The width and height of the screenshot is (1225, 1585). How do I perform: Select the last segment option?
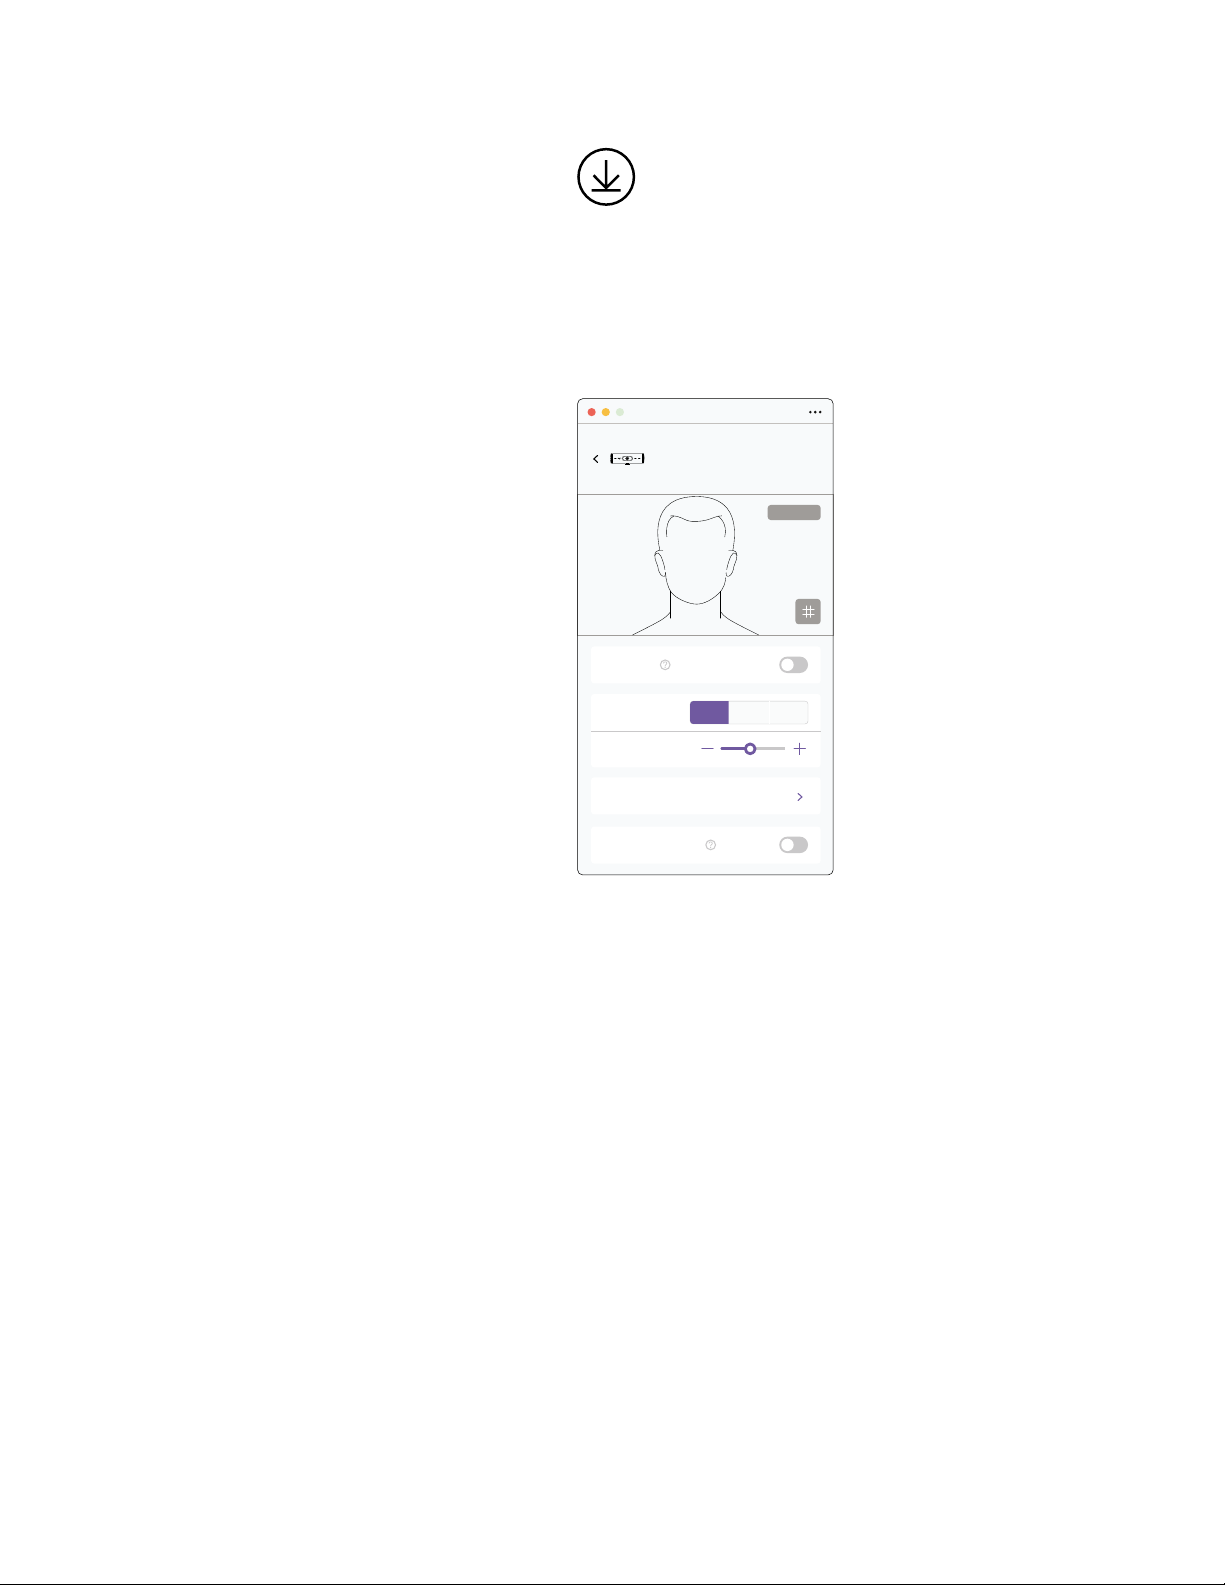788,712
